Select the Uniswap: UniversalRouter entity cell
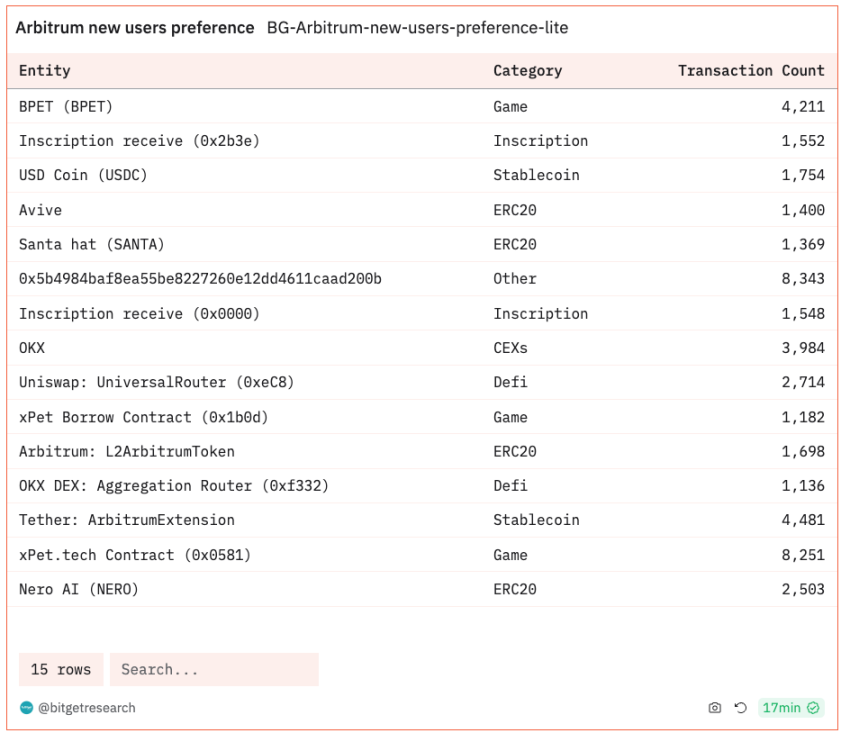Viewport: 841px width, 733px height. [x=156, y=382]
